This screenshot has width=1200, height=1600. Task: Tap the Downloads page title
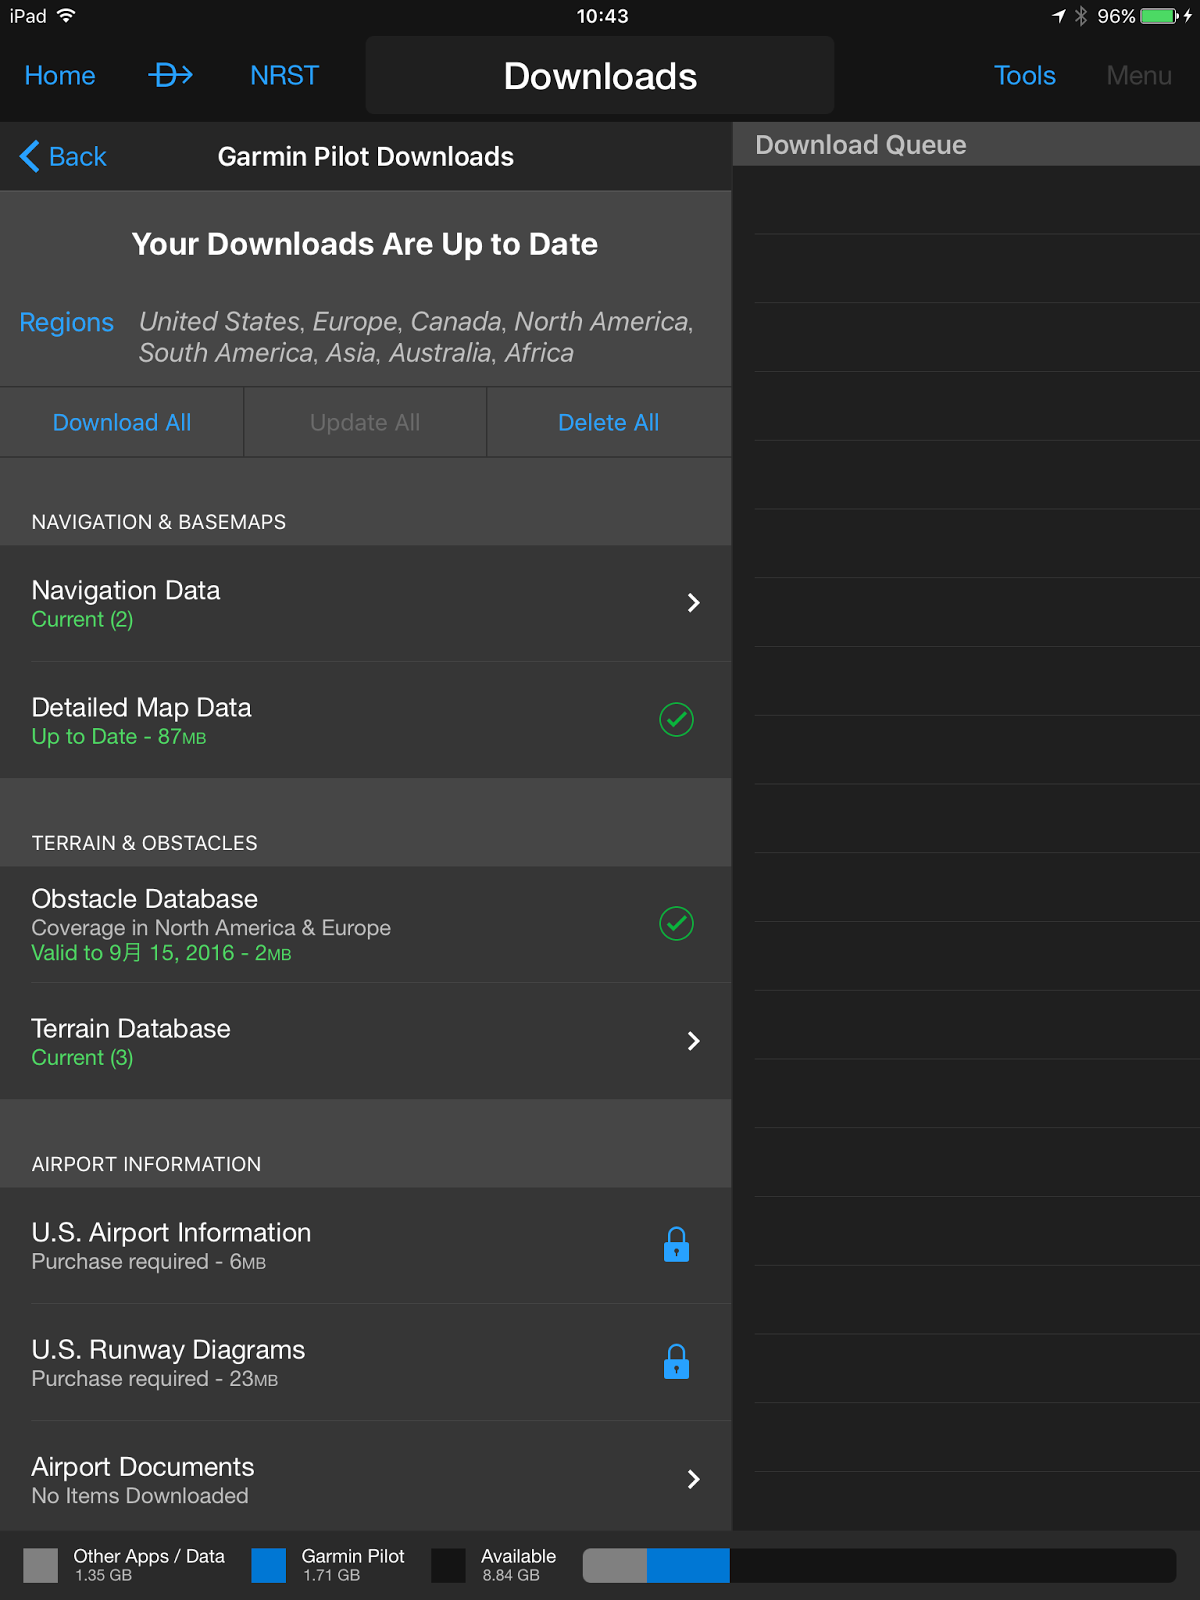(x=600, y=76)
